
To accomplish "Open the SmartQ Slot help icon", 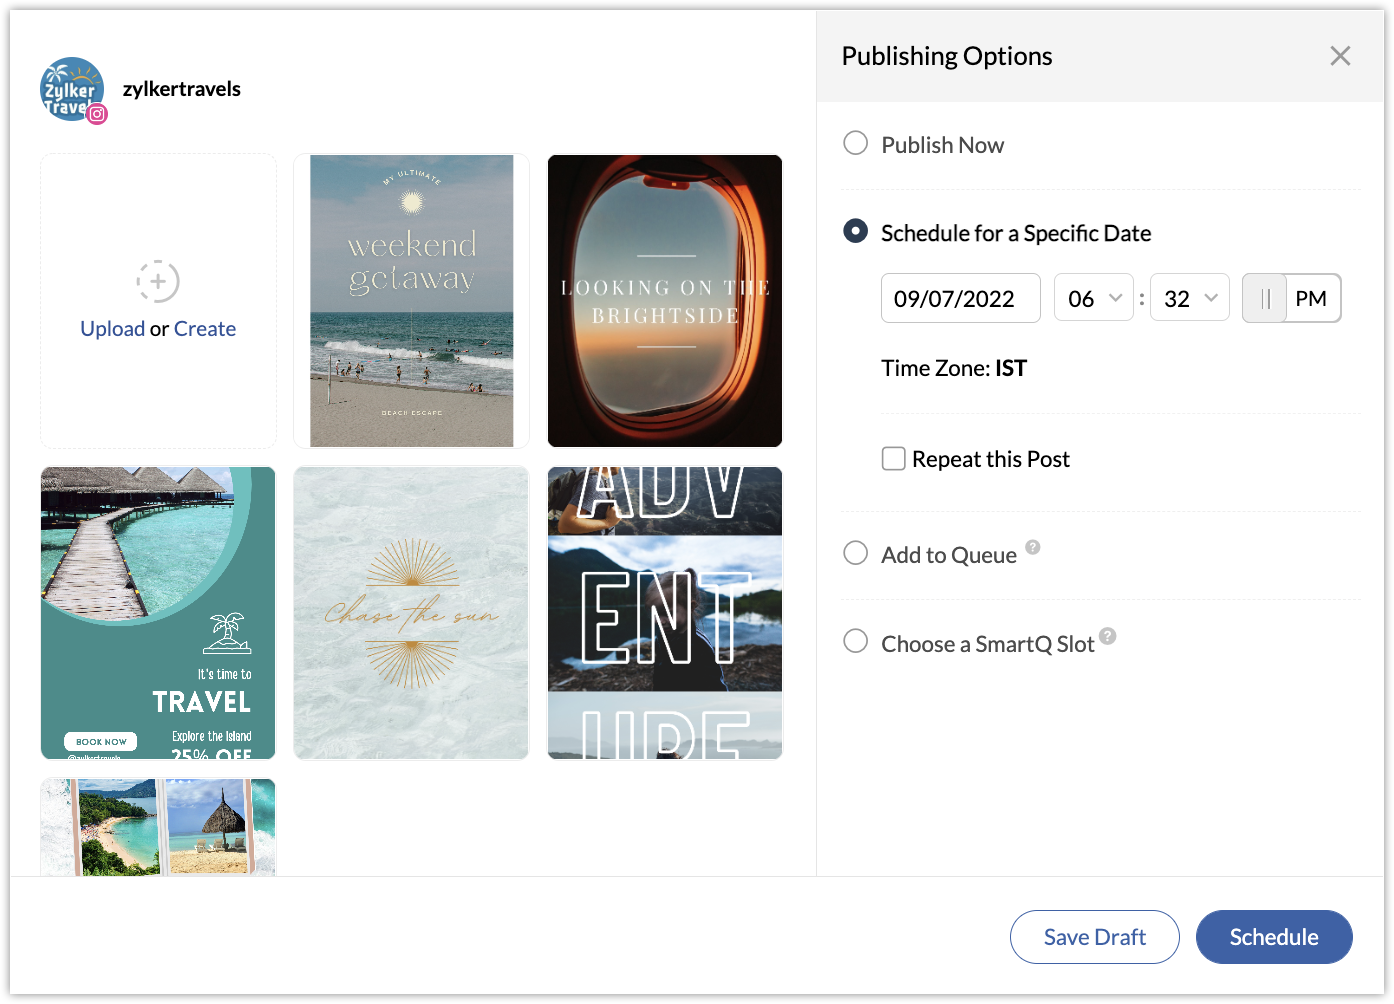I will pos(1107,636).
